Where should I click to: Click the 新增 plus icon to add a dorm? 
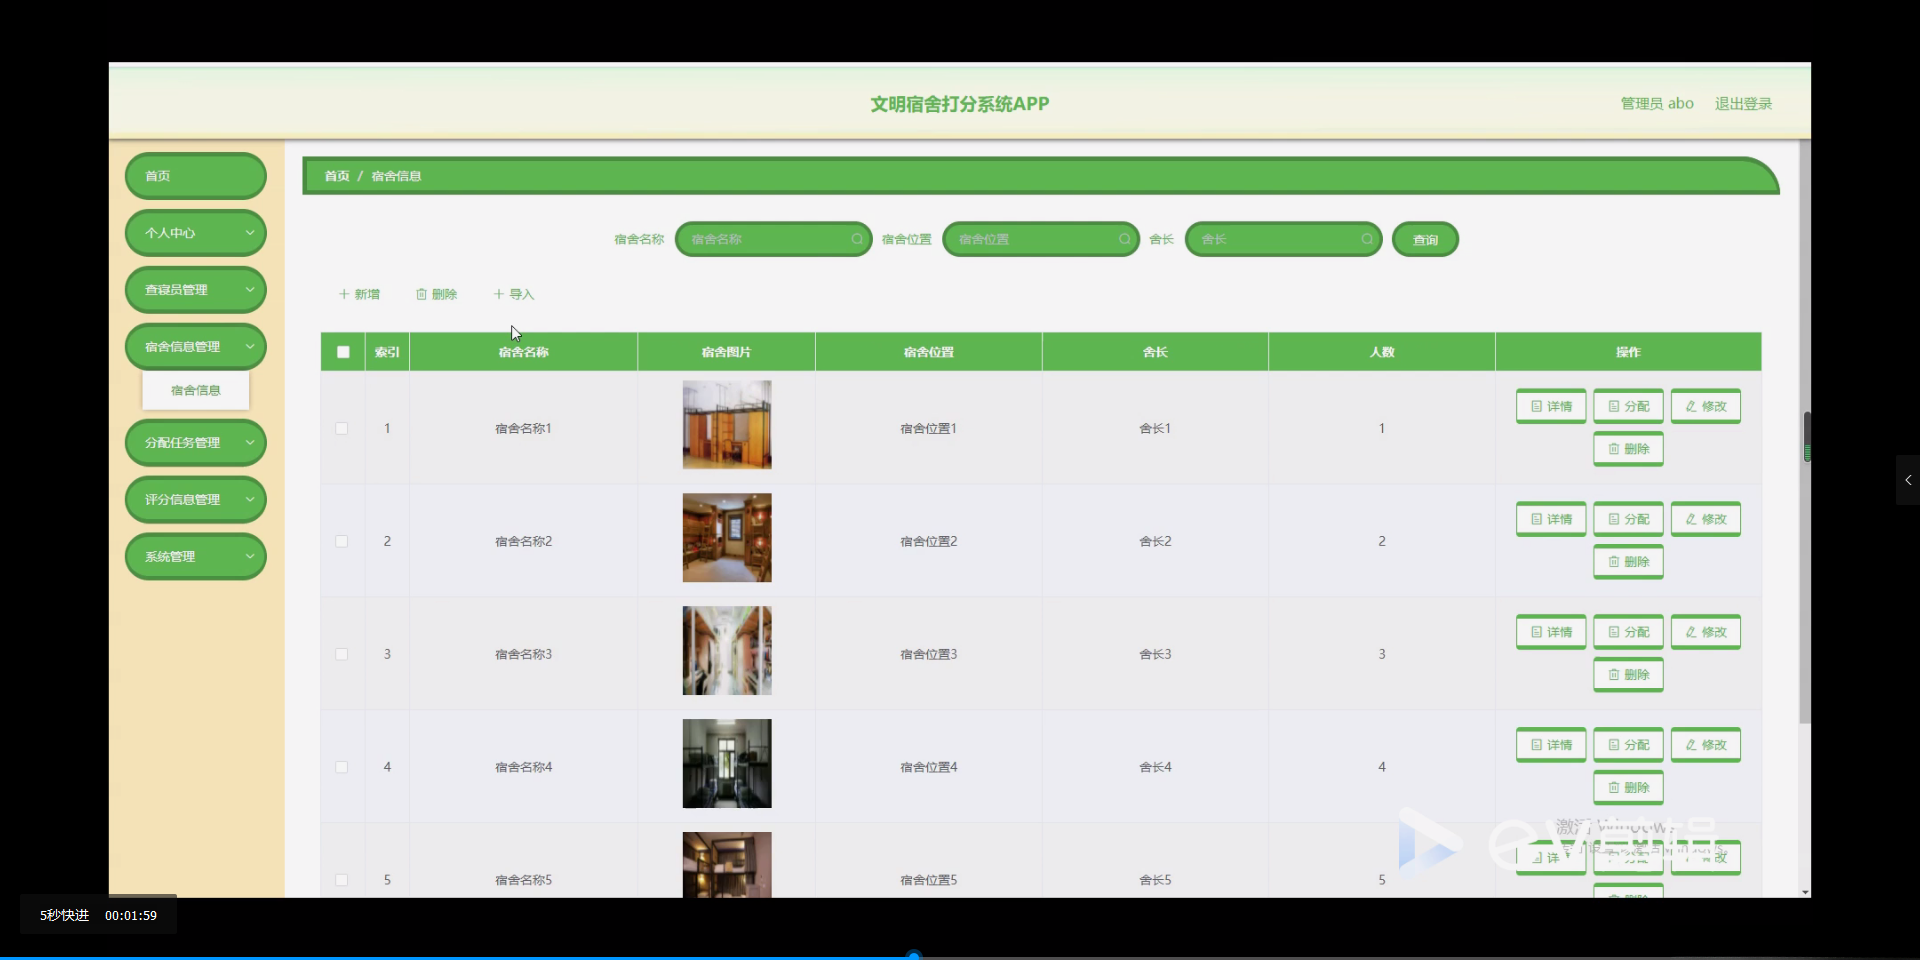coord(345,294)
